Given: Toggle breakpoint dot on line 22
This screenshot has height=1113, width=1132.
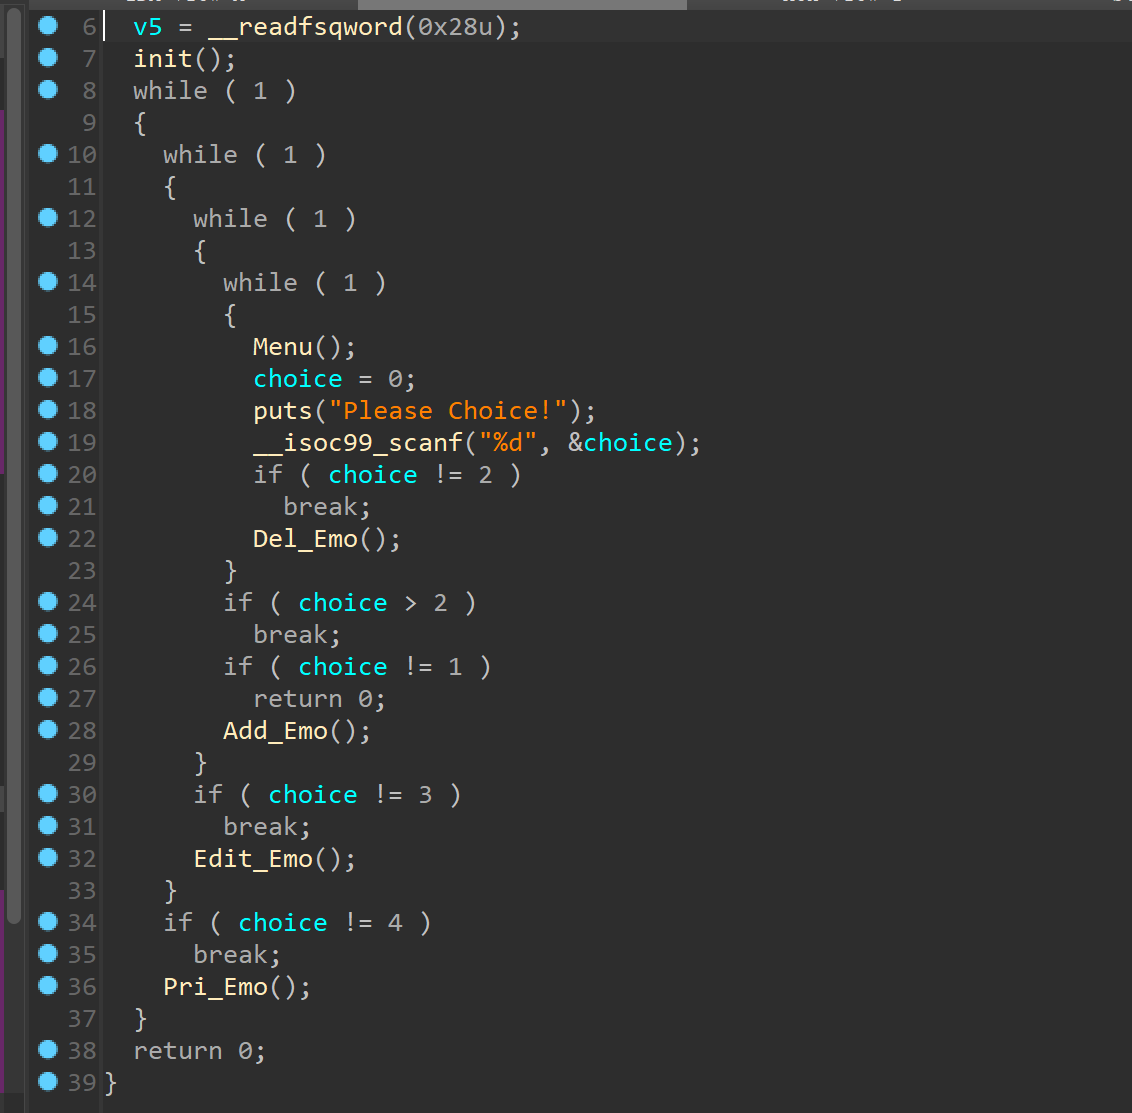Looking at the screenshot, I should (x=48, y=538).
